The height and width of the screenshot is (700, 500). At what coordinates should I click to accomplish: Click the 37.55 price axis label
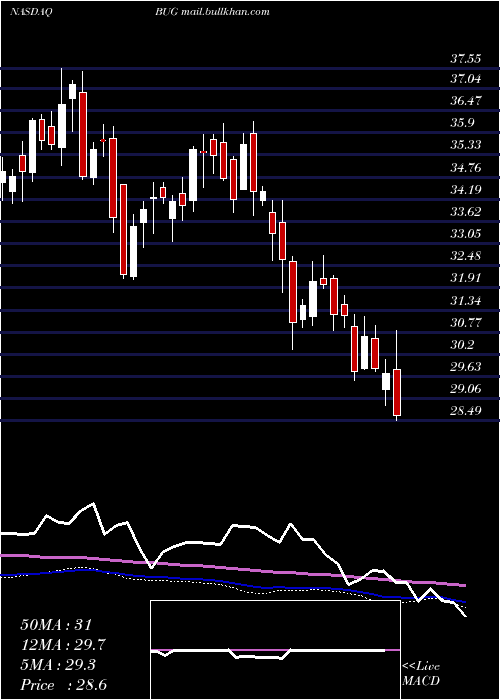point(465,58)
